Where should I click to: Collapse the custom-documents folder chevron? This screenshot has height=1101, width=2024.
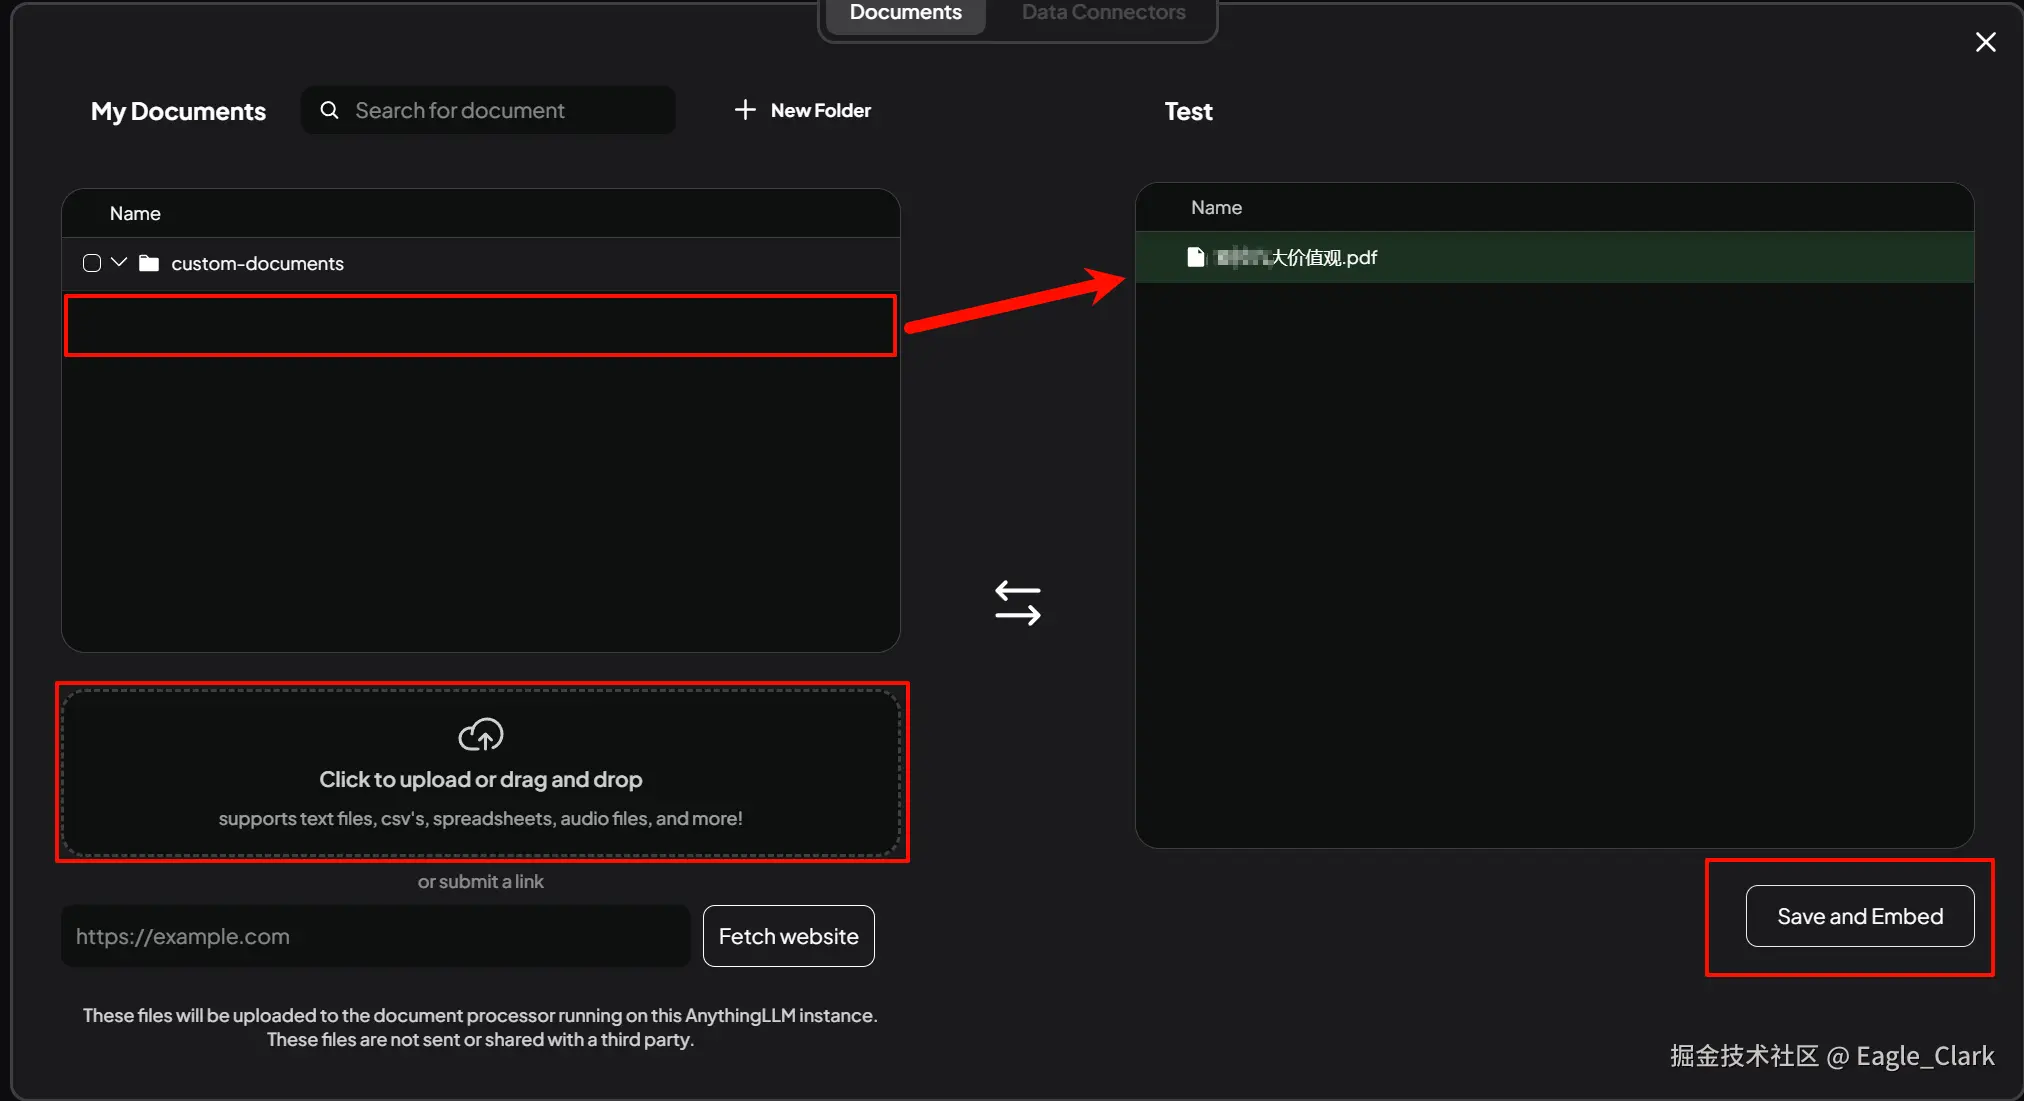pos(119,262)
